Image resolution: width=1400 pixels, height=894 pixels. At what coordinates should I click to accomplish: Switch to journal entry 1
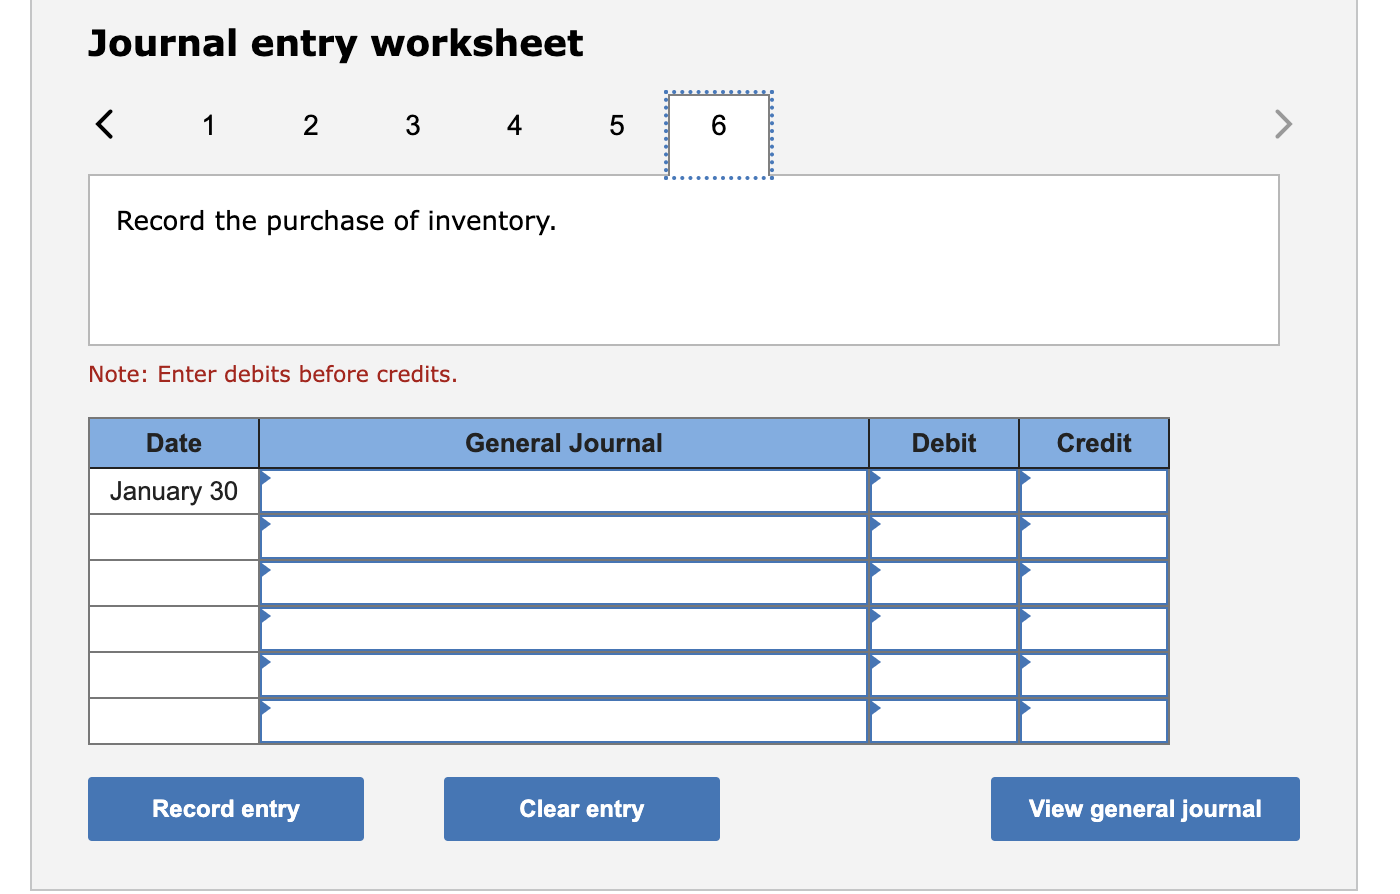point(209,125)
